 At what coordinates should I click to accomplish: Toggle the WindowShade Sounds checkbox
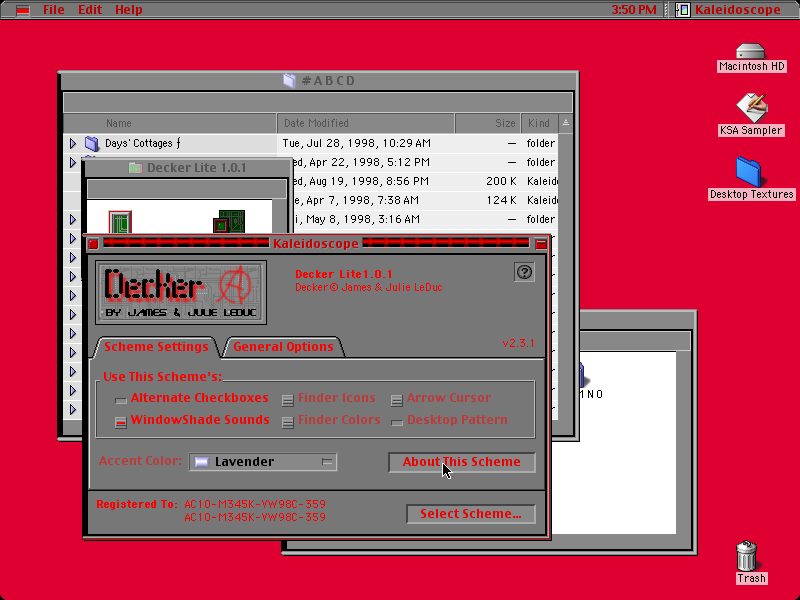tap(121, 422)
